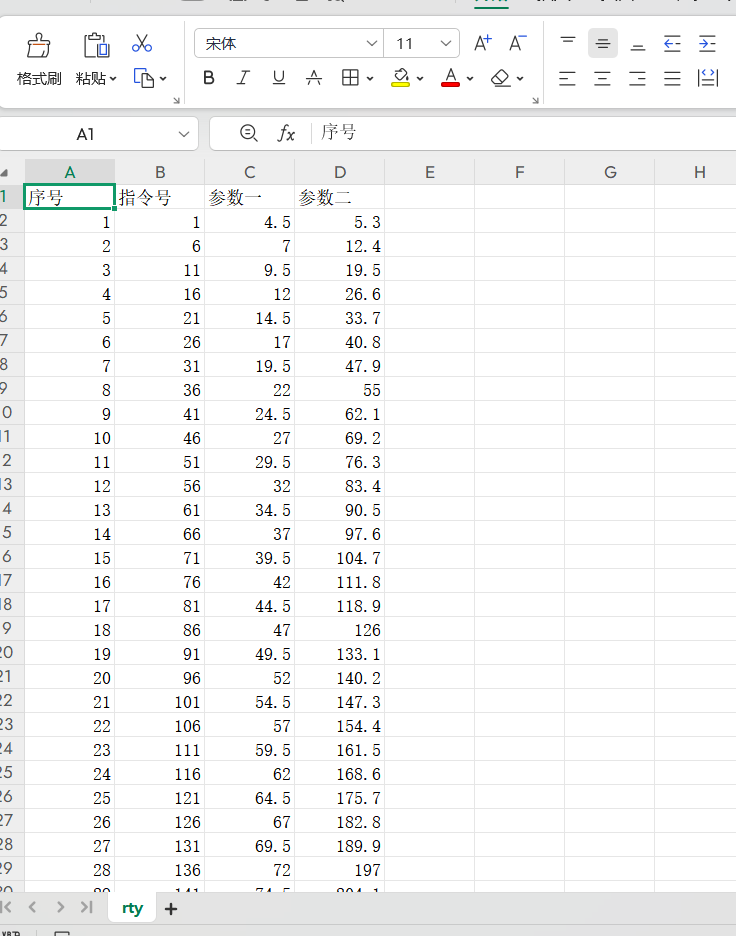The height and width of the screenshot is (936, 736).
Task: Click the Paste (粘贴) clipboard icon
Action: (x=96, y=45)
